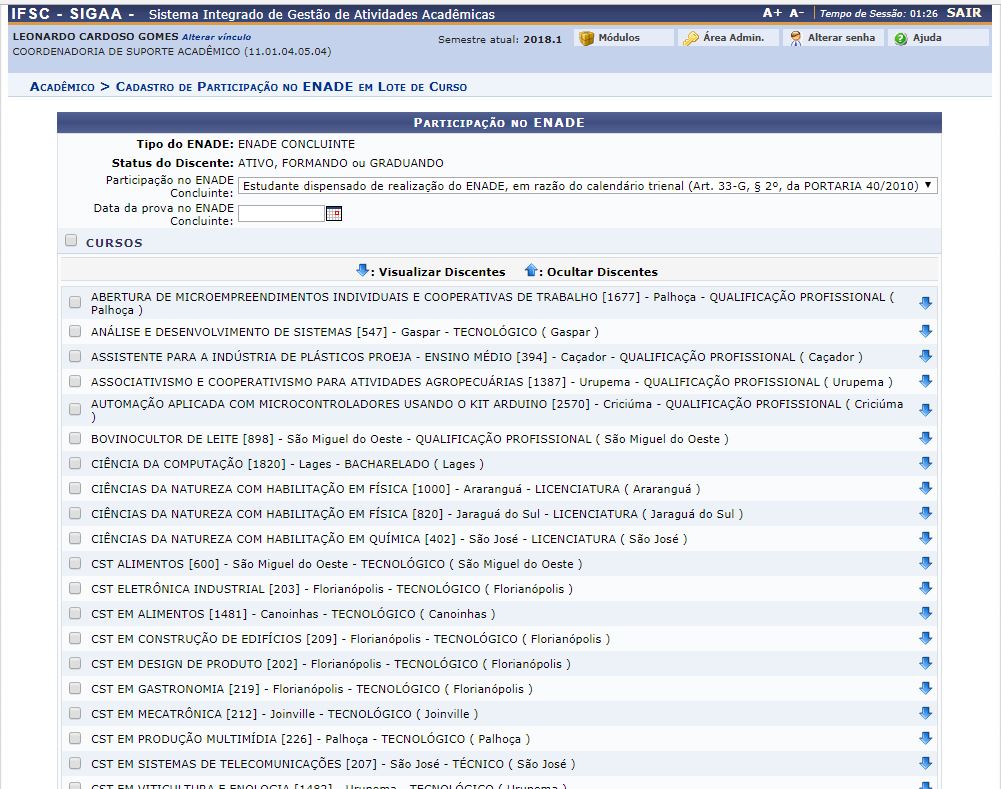This screenshot has width=1001, height=789.
Task: Tick the CST Eletrônica Industrial checkbox
Action: 75,589
